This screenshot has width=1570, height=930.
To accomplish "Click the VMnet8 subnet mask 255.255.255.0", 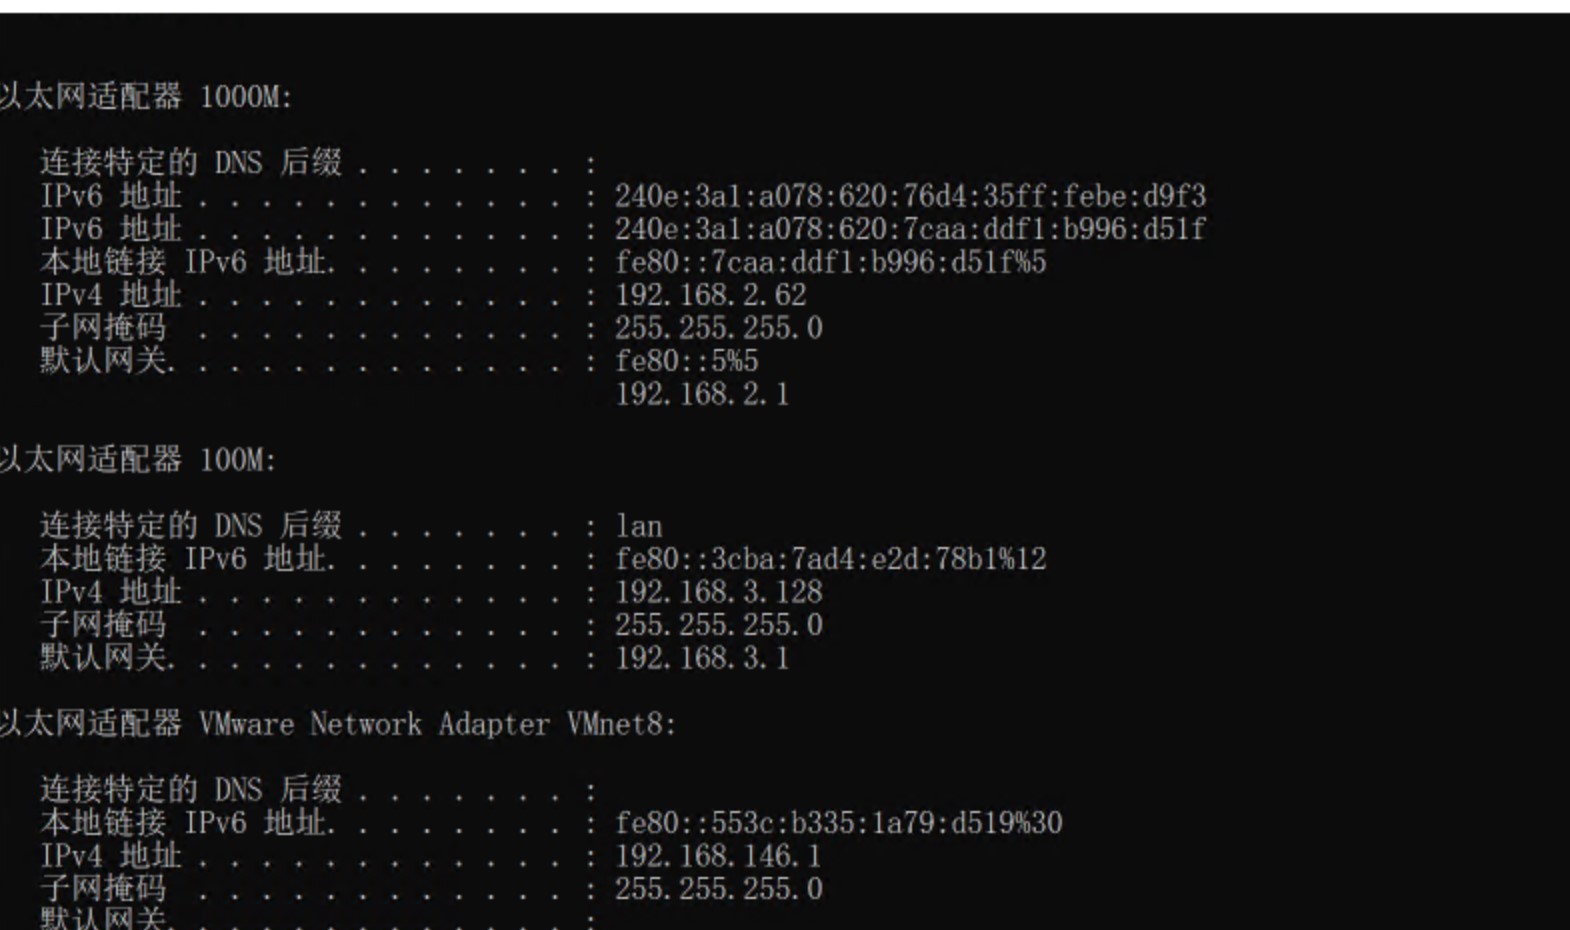I will (x=718, y=889).
